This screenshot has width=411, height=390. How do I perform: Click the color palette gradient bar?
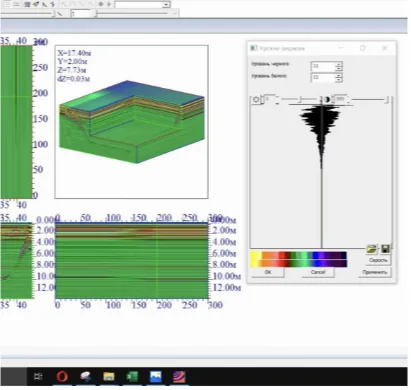(x=298, y=259)
